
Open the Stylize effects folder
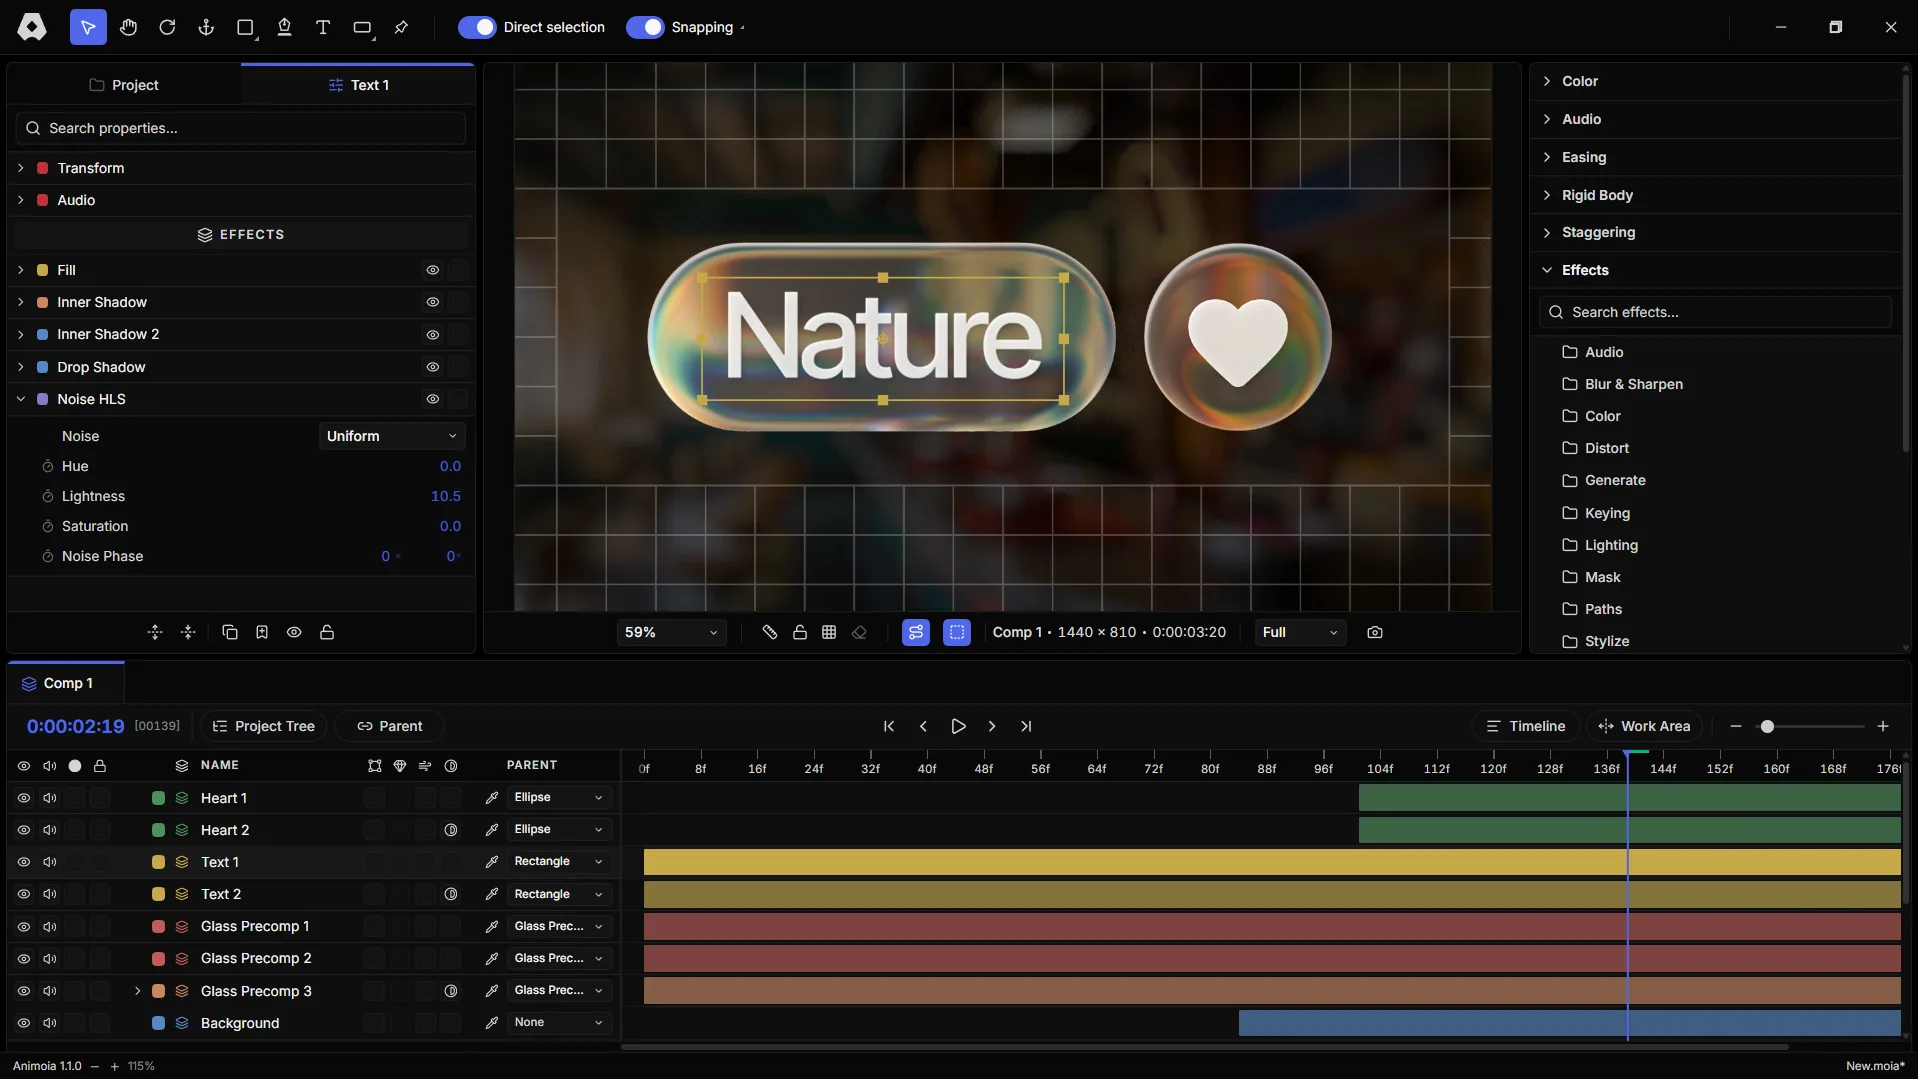(x=1596, y=641)
